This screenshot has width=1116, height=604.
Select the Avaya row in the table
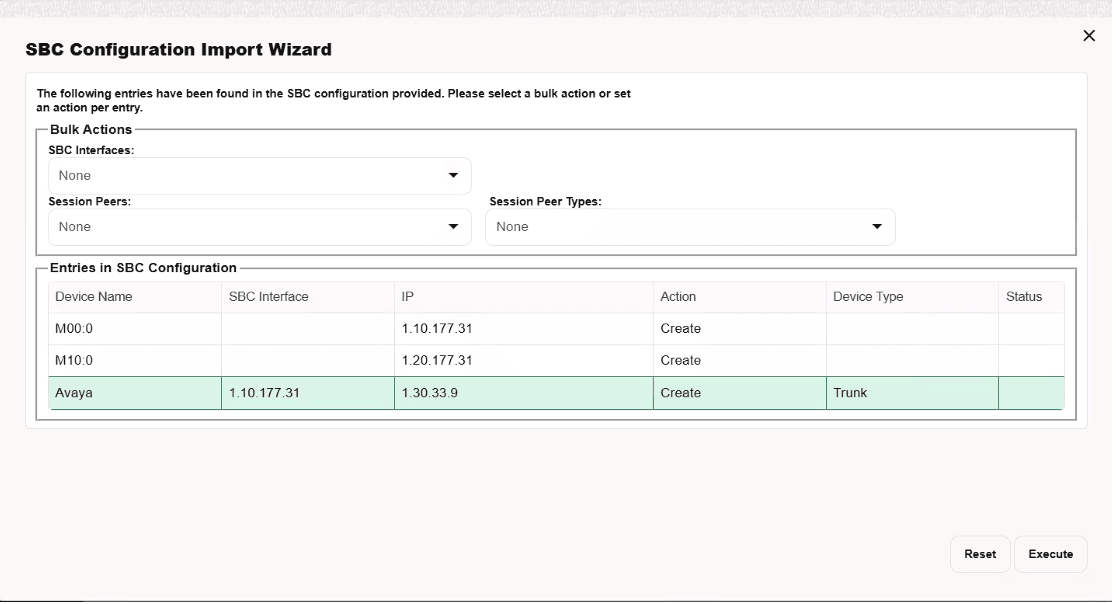[x=134, y=393]
